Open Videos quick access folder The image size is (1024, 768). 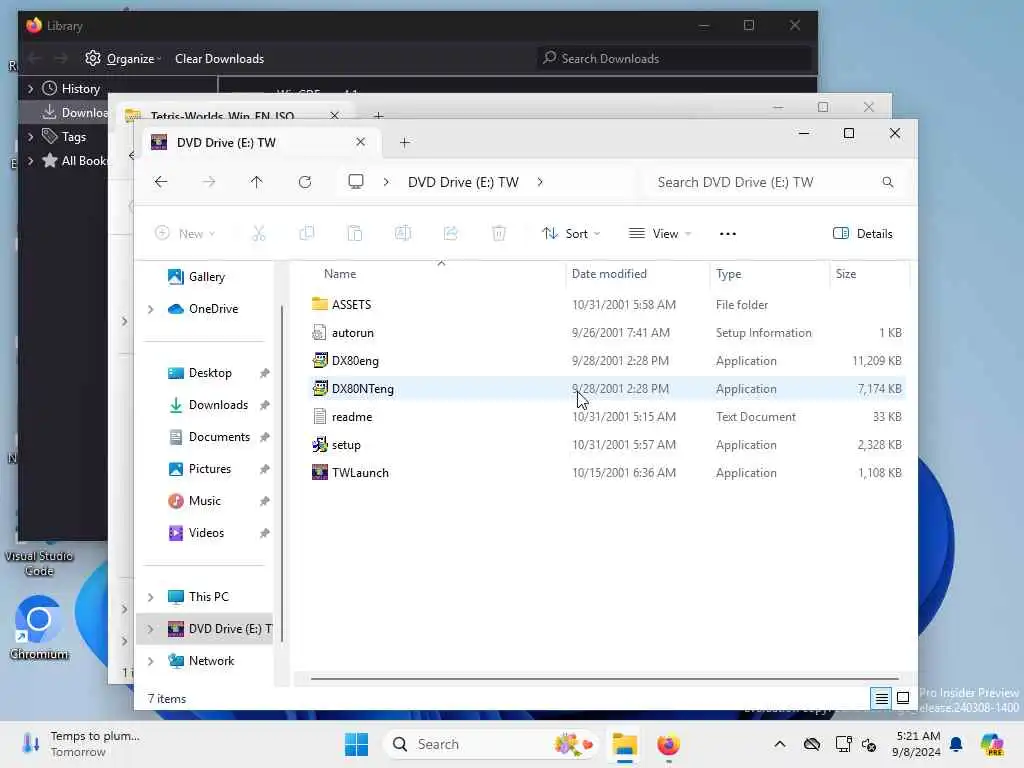[206, 533]
